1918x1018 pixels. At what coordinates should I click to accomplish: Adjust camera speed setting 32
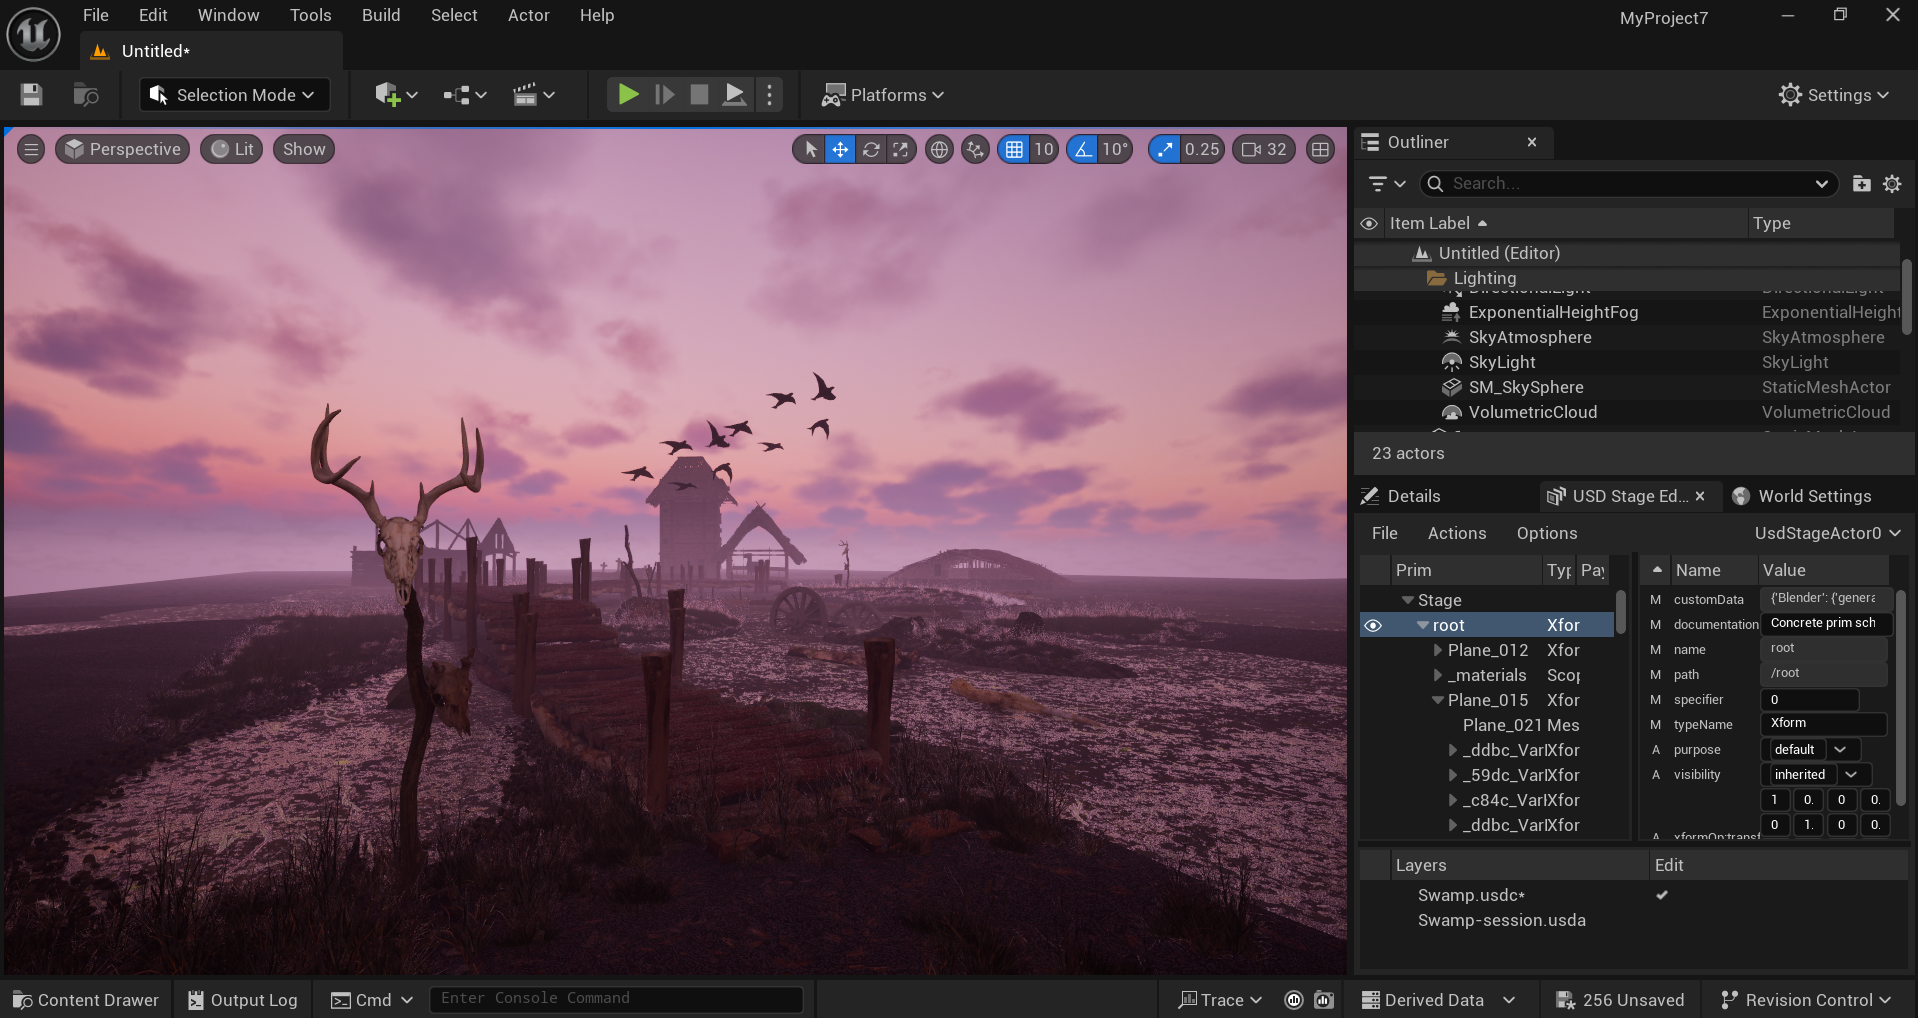pyautogui.click(x=1264, y=149)
